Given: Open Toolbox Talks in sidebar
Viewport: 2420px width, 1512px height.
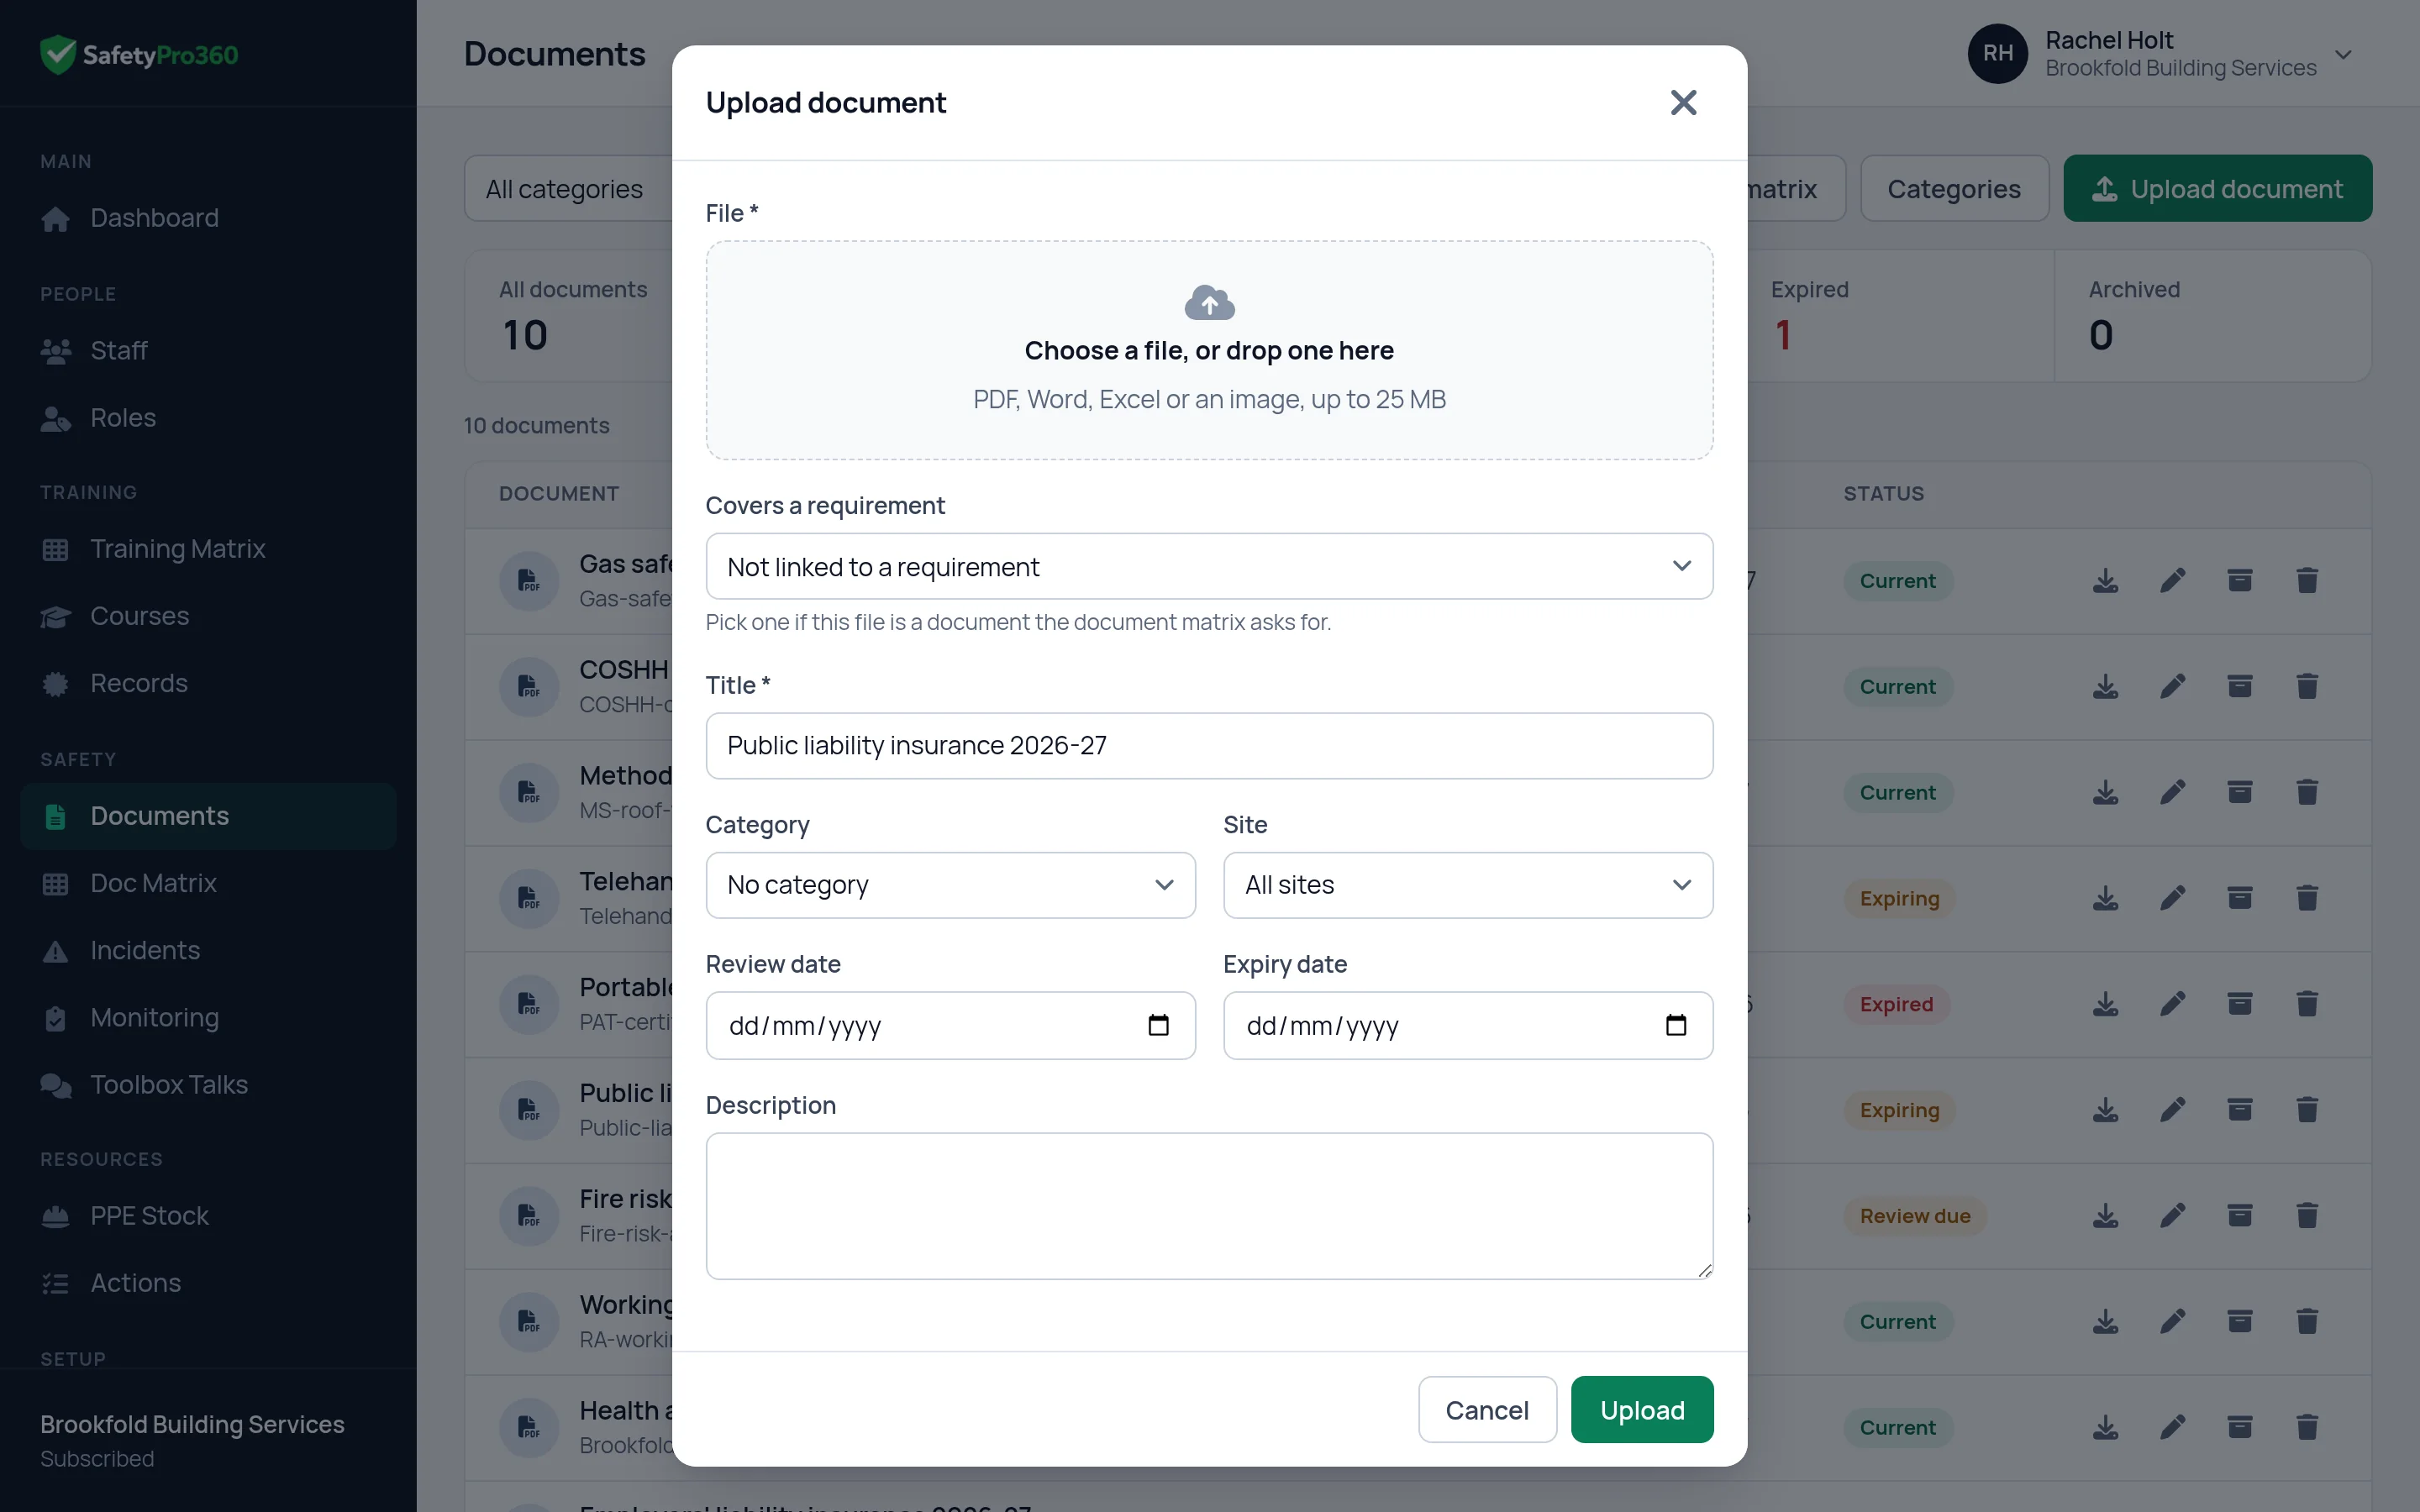Looking at the screenshot, I should [x=208, y=1085].
